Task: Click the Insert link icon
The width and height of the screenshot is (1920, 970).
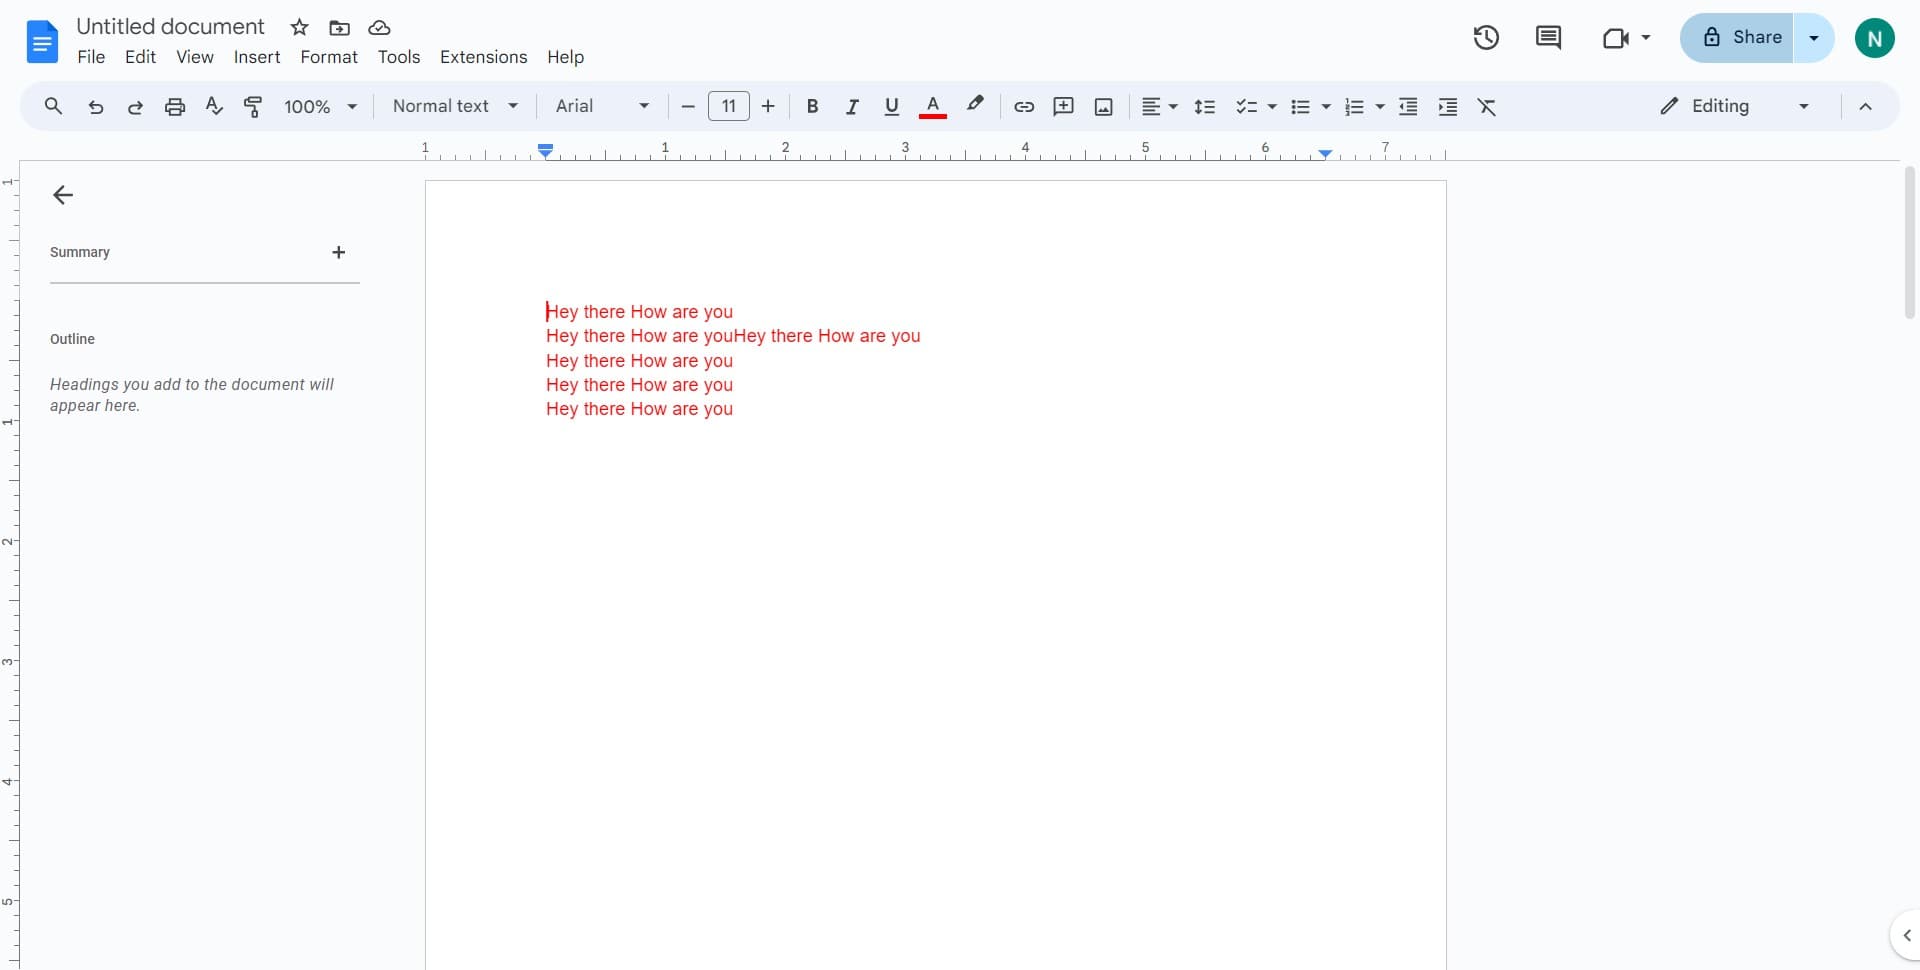Action: pos(1024,107)
